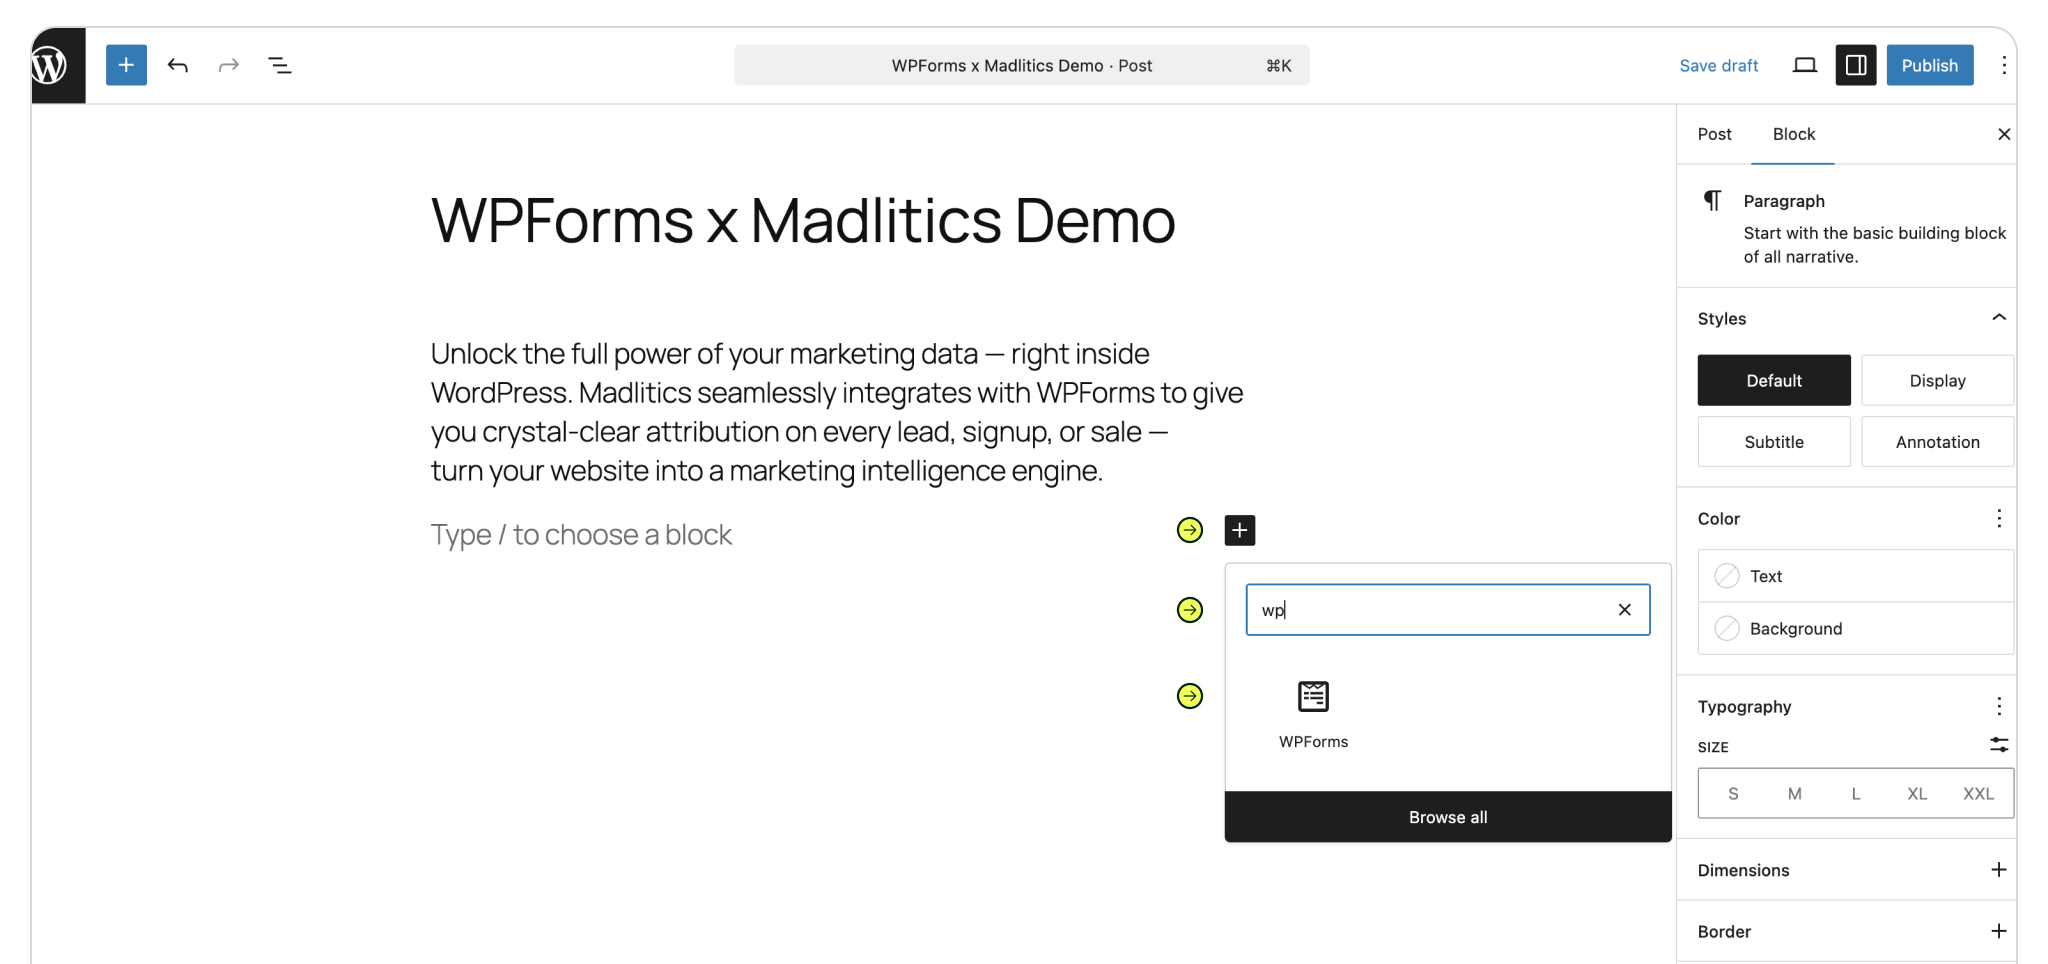Select the Display paragraph style
This screenshot has width=2048, height=964.
point(1937,380)
